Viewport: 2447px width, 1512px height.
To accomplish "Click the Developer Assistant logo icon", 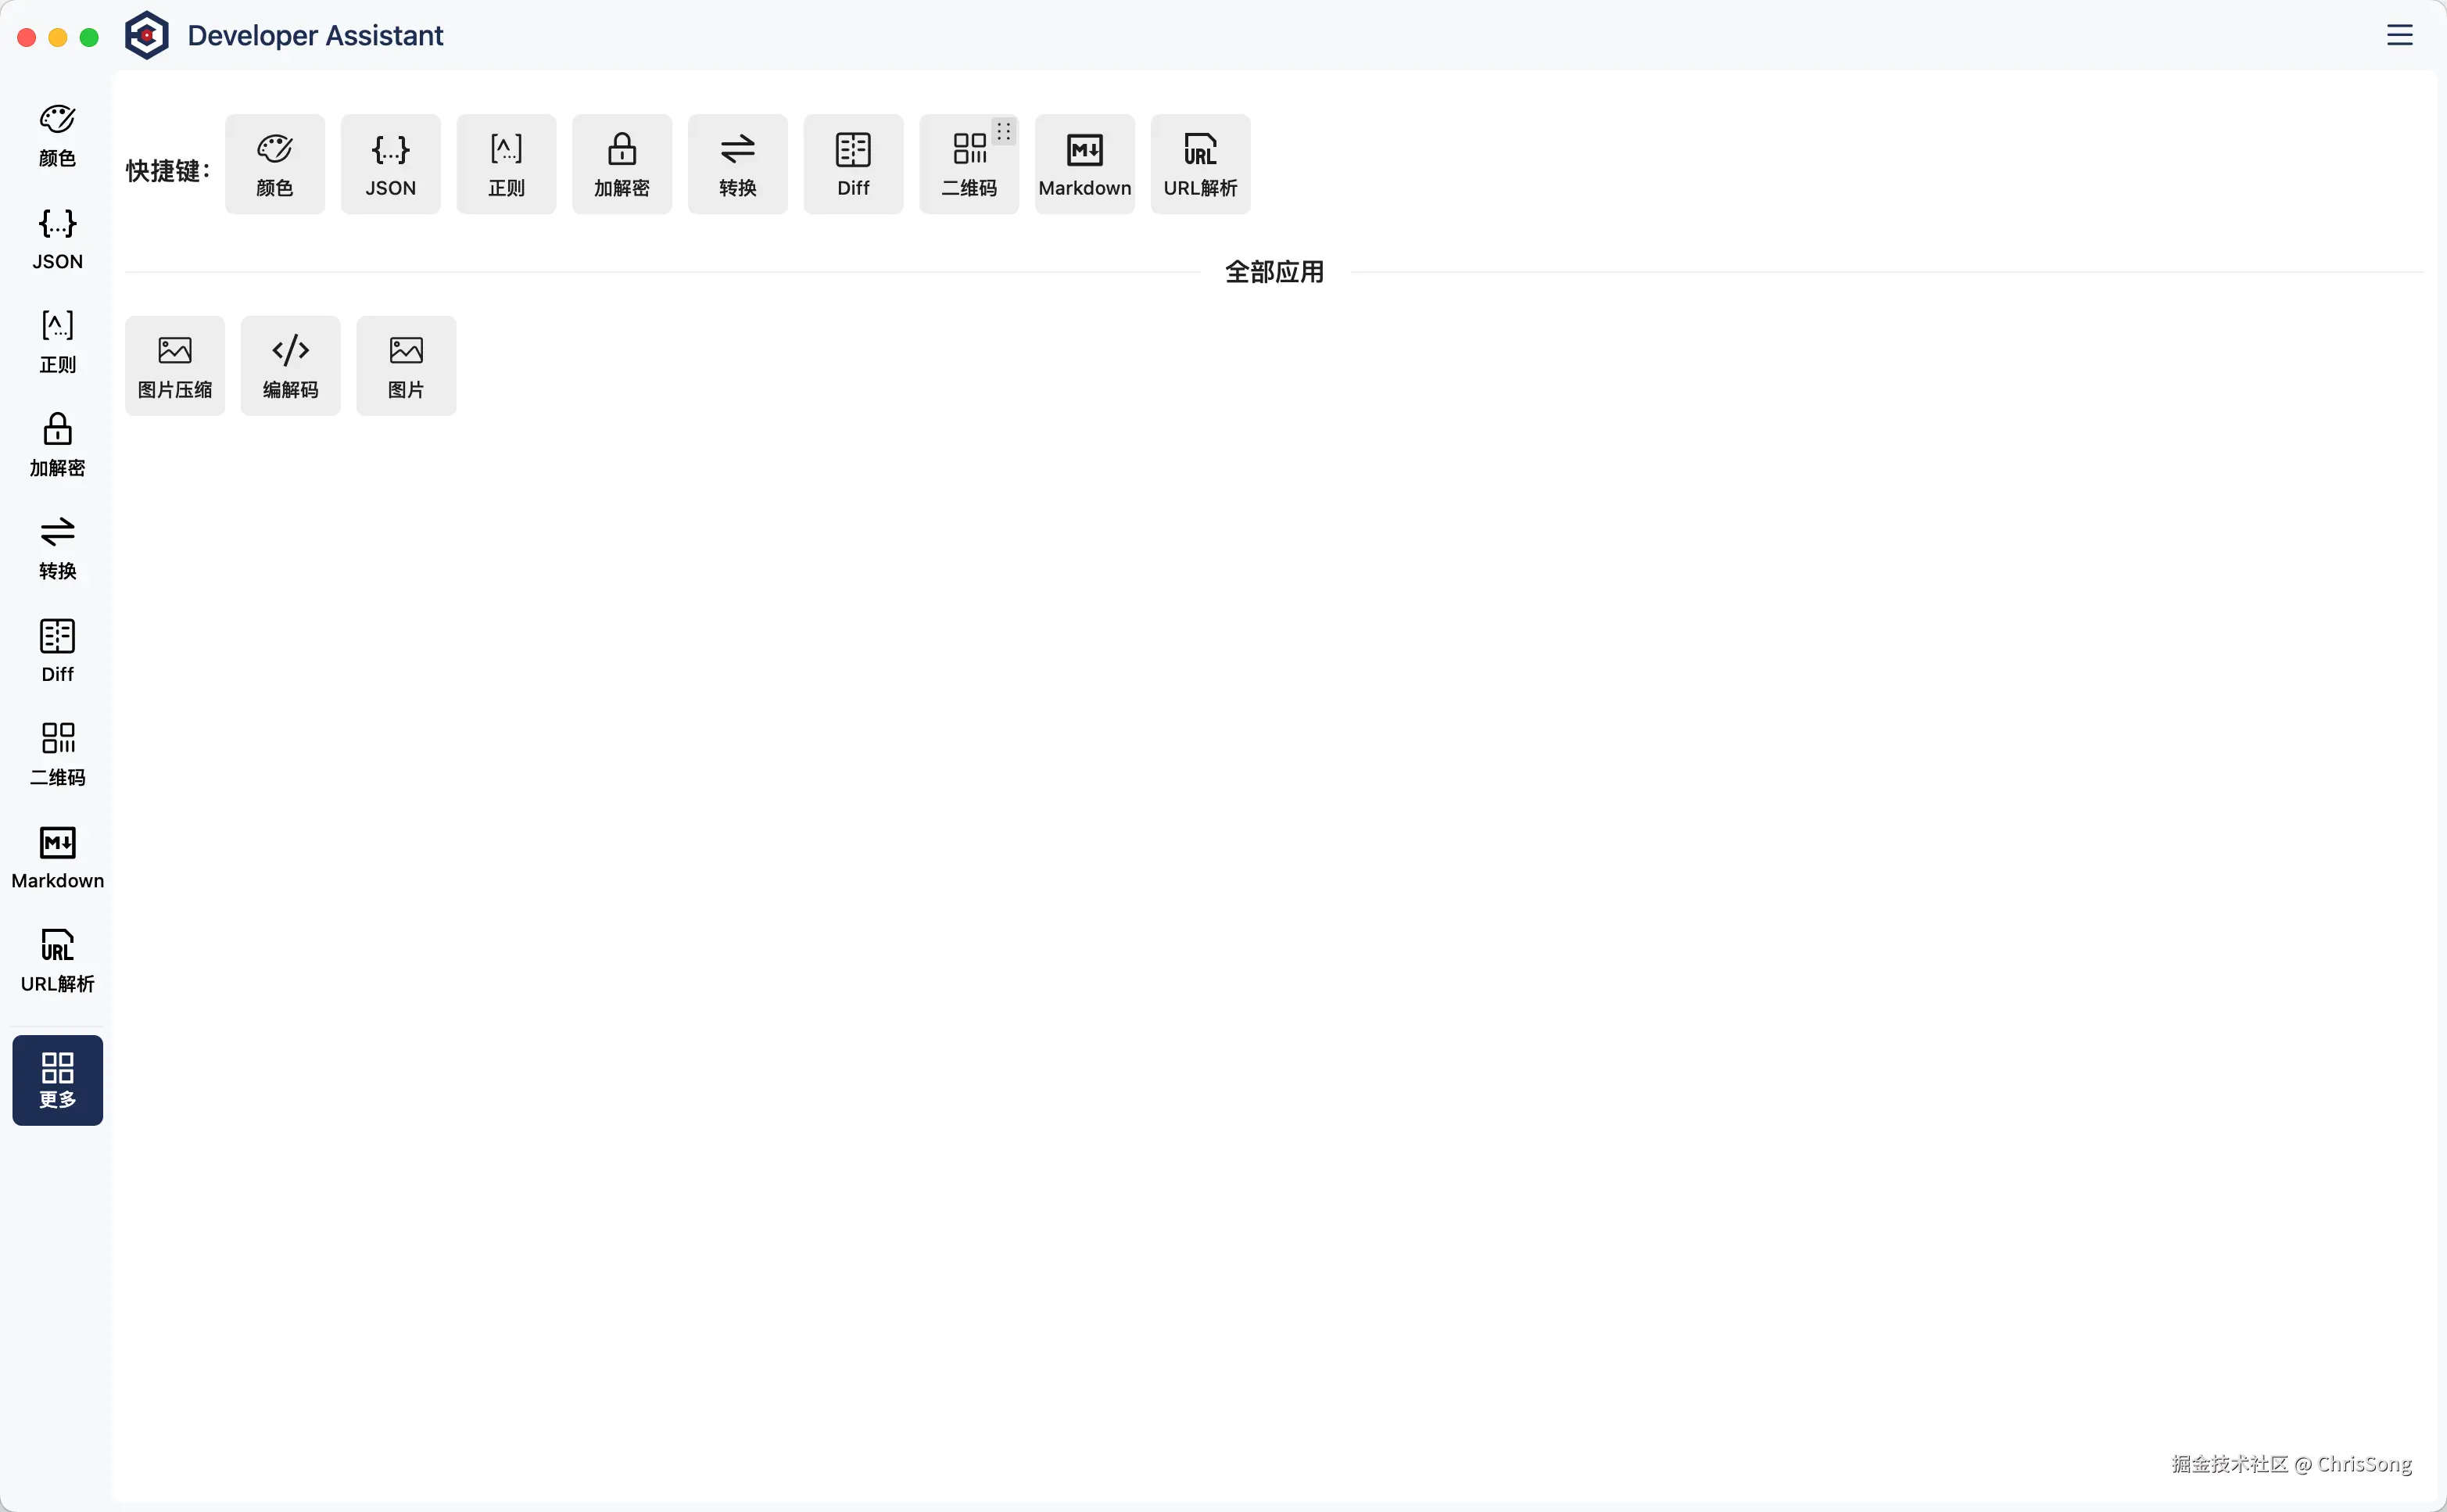I will [146, 35].
